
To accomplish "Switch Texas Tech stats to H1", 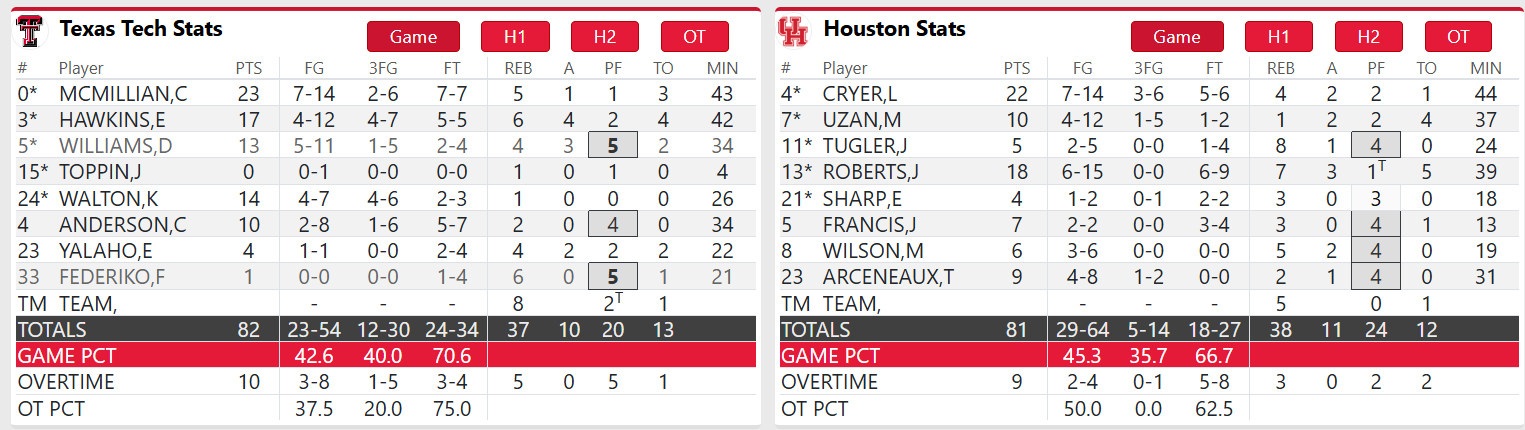I will 515,37.
